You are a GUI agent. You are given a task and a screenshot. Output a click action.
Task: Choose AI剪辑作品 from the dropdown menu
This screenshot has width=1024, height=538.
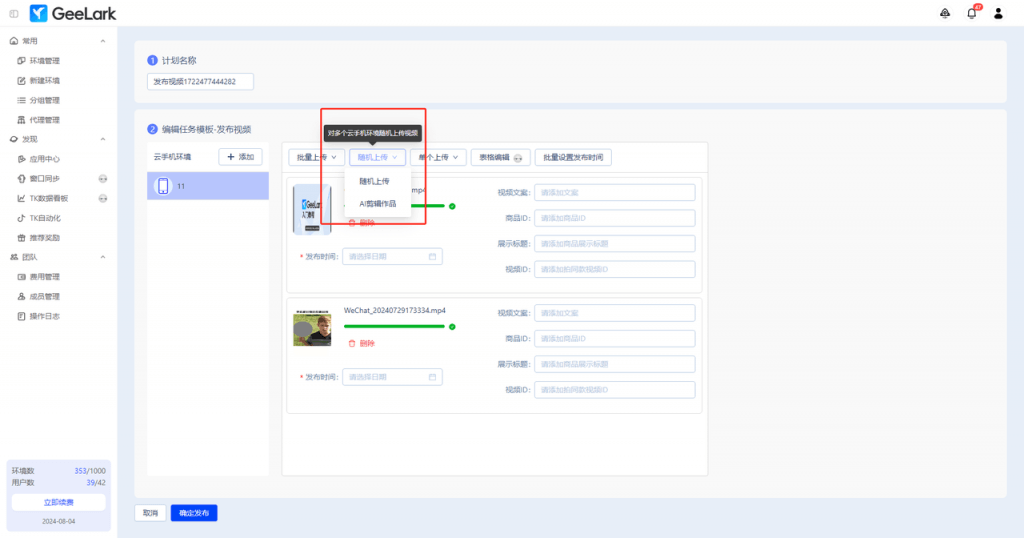pos(378,203)
